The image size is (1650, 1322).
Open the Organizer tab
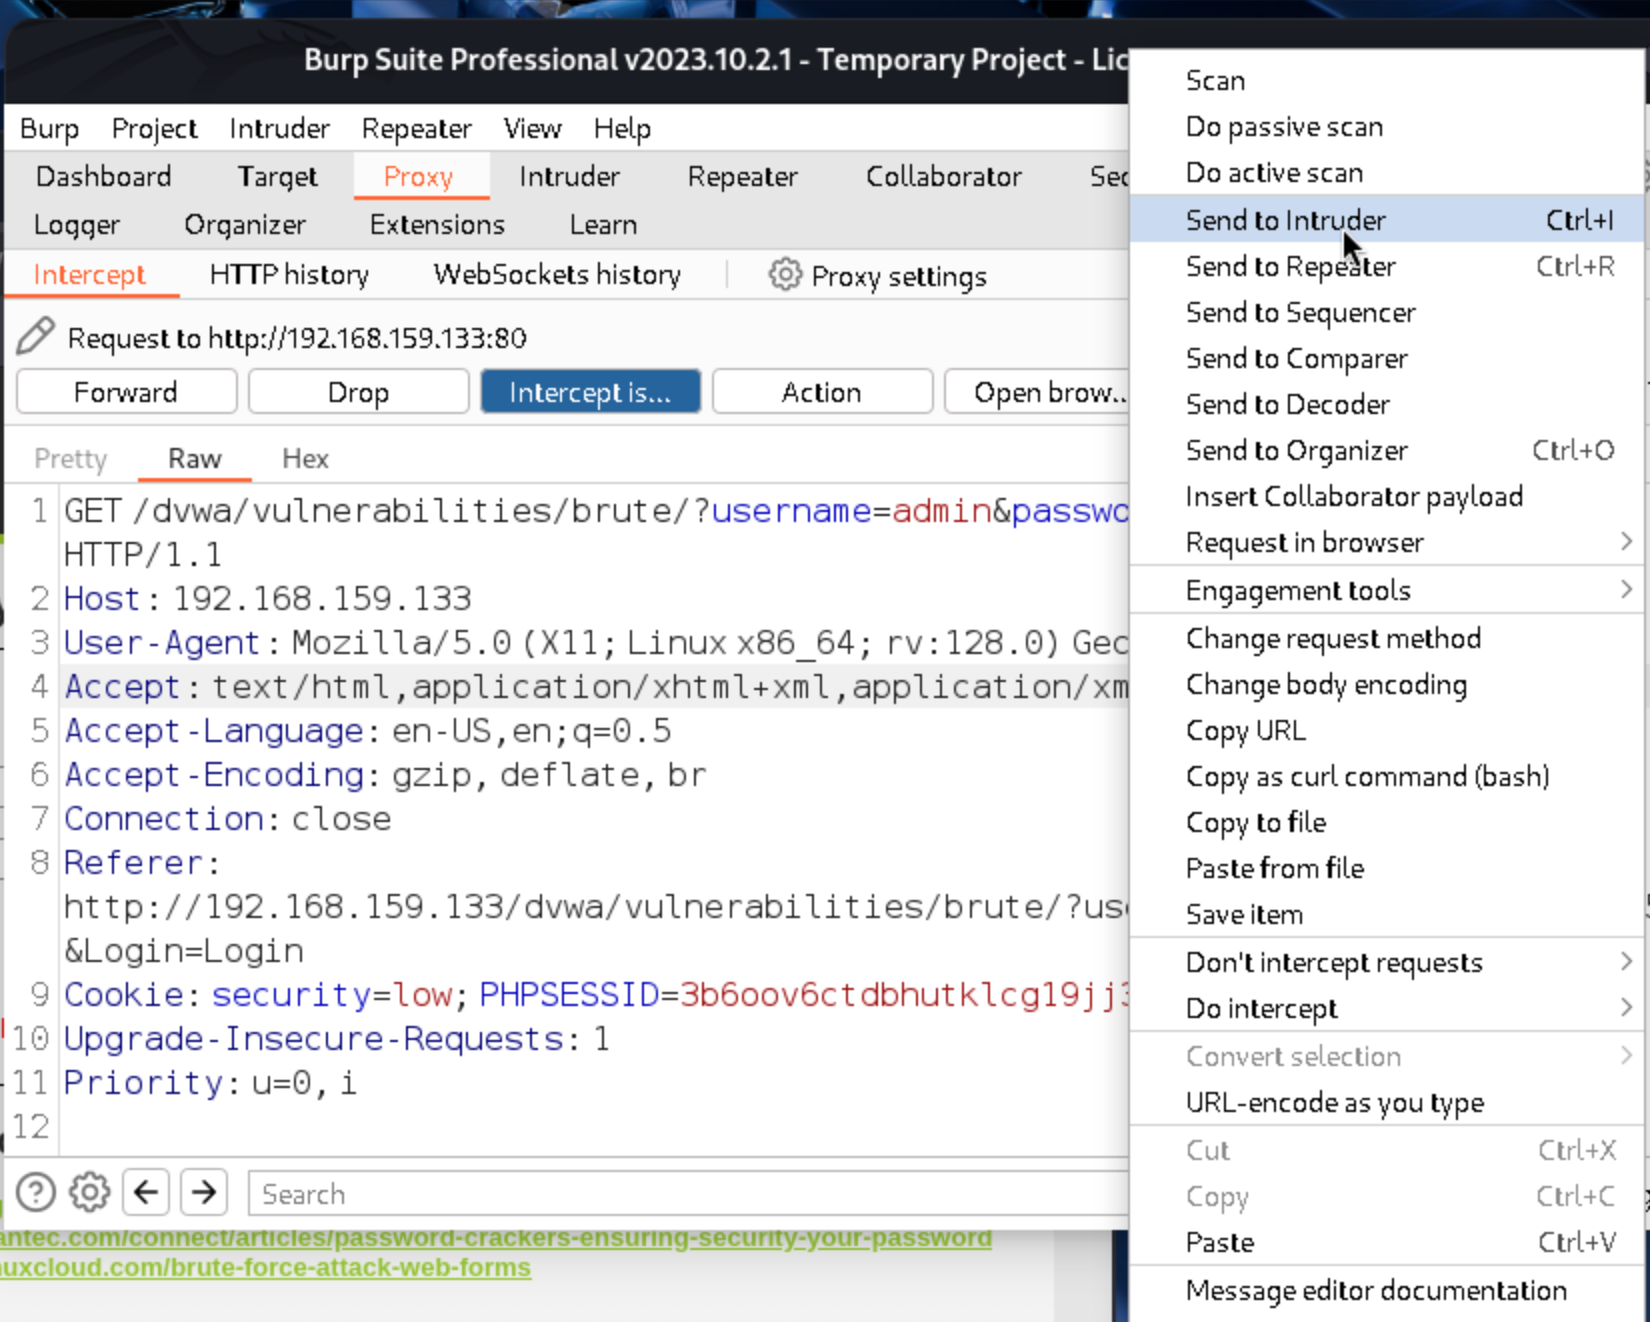[x=245, y=225]
